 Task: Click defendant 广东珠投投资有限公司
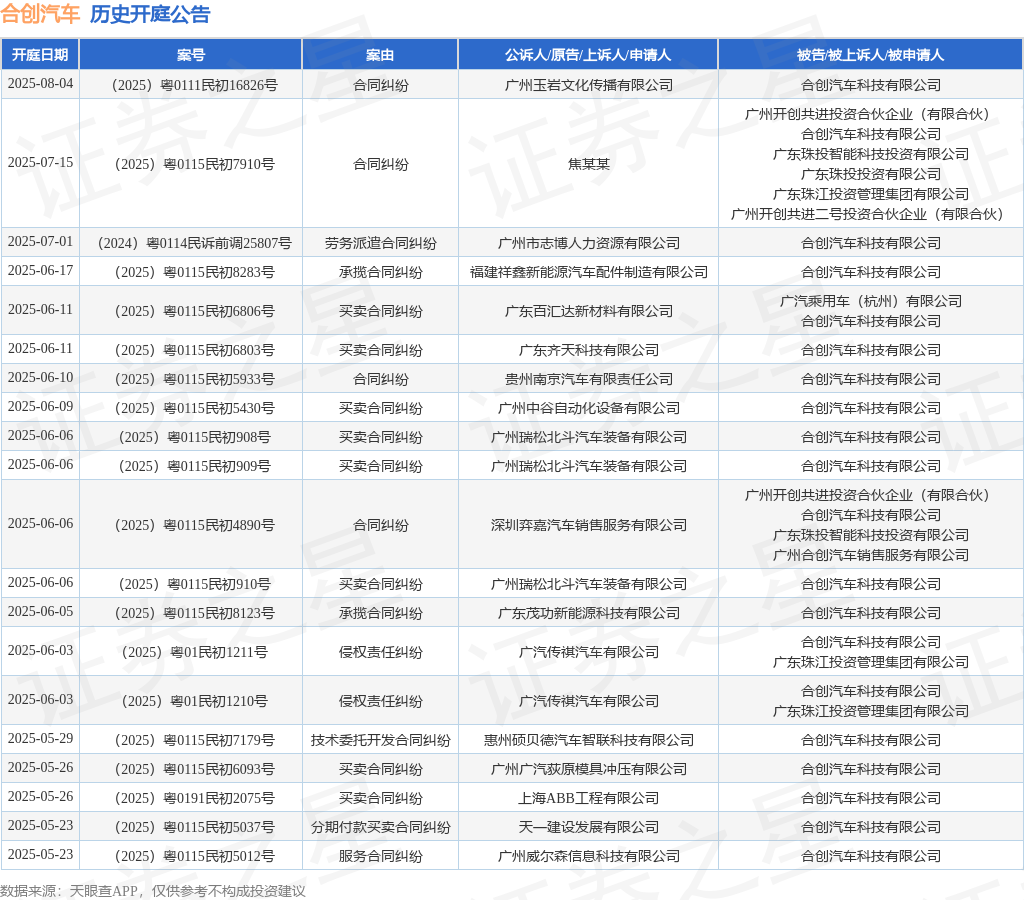(x=871, y=174)
